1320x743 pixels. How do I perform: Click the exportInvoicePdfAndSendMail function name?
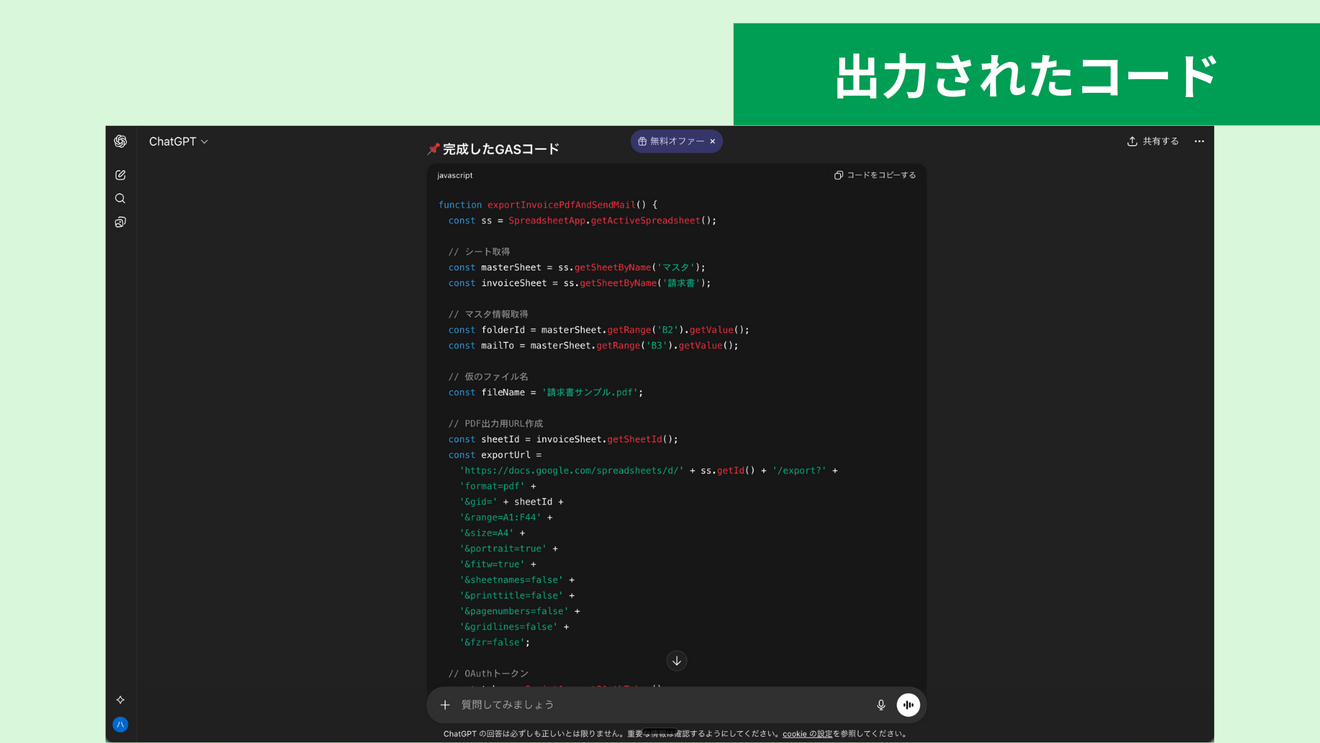click(x=561, y=205)
